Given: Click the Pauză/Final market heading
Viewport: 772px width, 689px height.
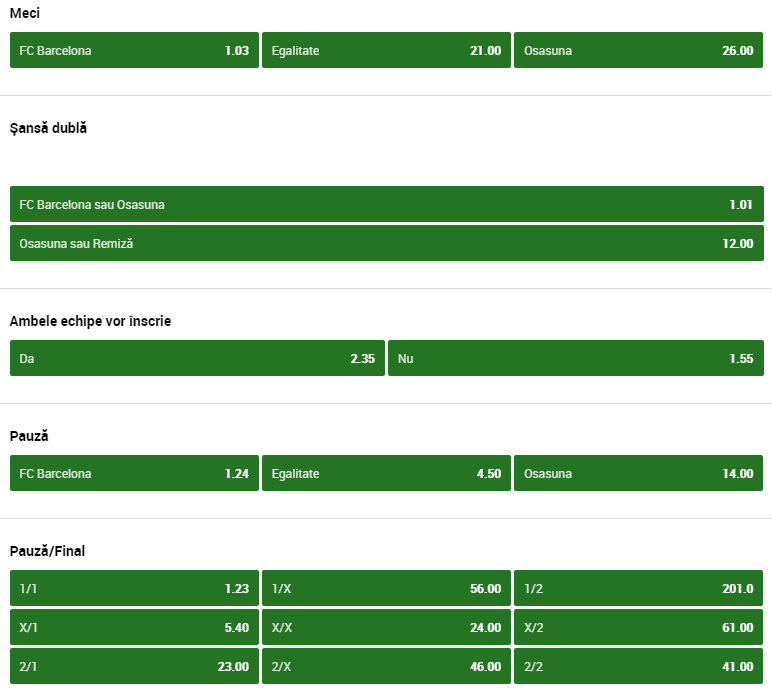Looking at the screenshot, I should coord(49,551).
